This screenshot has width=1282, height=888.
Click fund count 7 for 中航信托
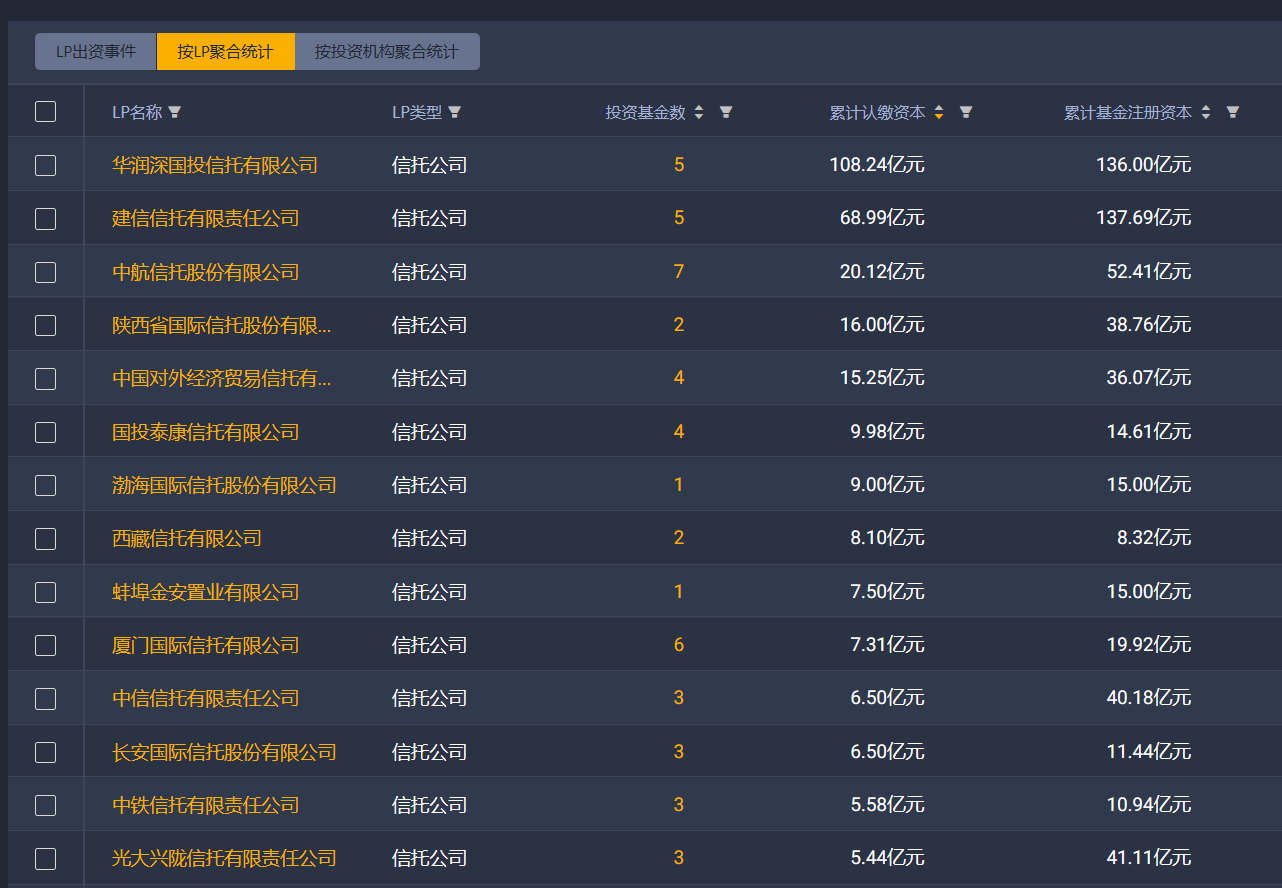pyautogui.click(x=679, y=272)
